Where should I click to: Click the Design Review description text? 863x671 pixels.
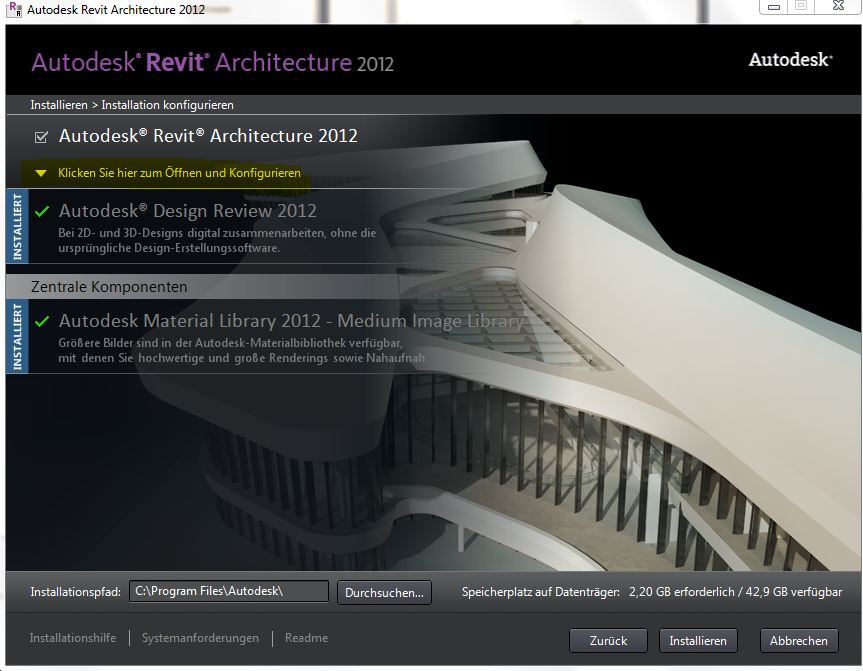click(217, 241)
